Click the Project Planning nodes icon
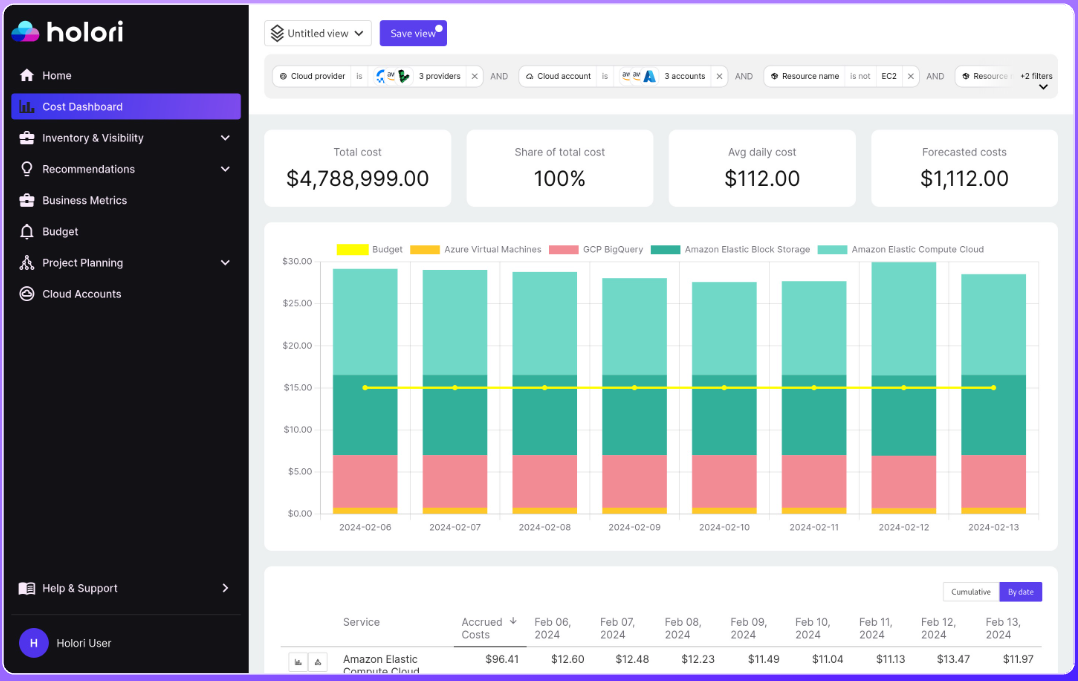This screenshot has width=1078, height=681. (x=27, y=263)
